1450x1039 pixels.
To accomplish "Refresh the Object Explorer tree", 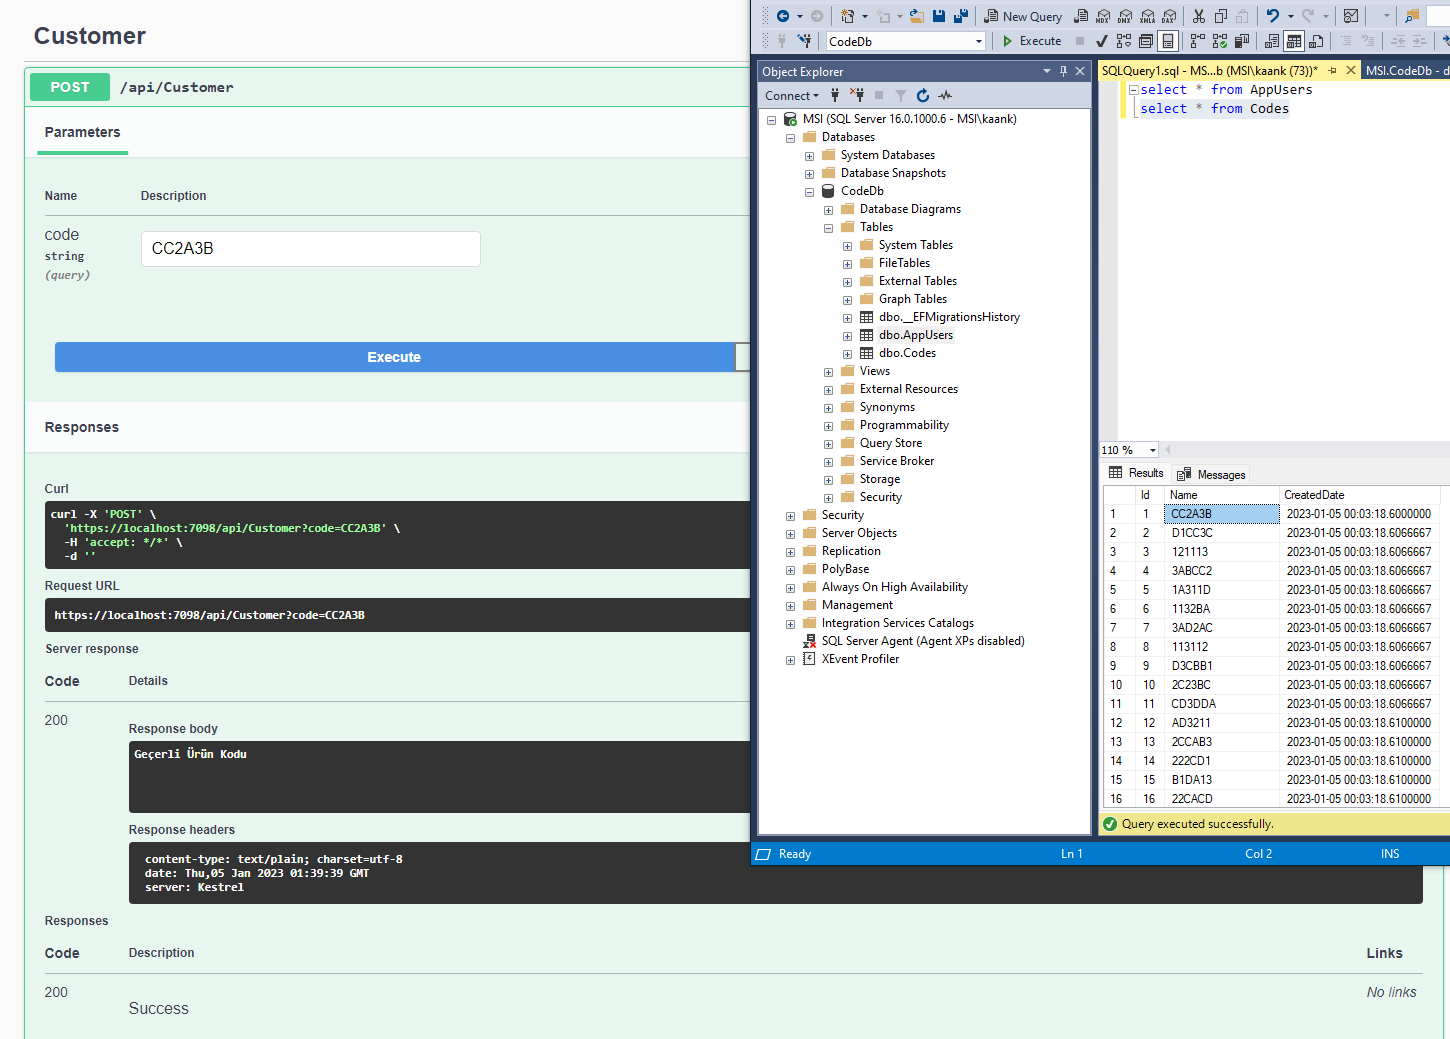I will [923, 95].
